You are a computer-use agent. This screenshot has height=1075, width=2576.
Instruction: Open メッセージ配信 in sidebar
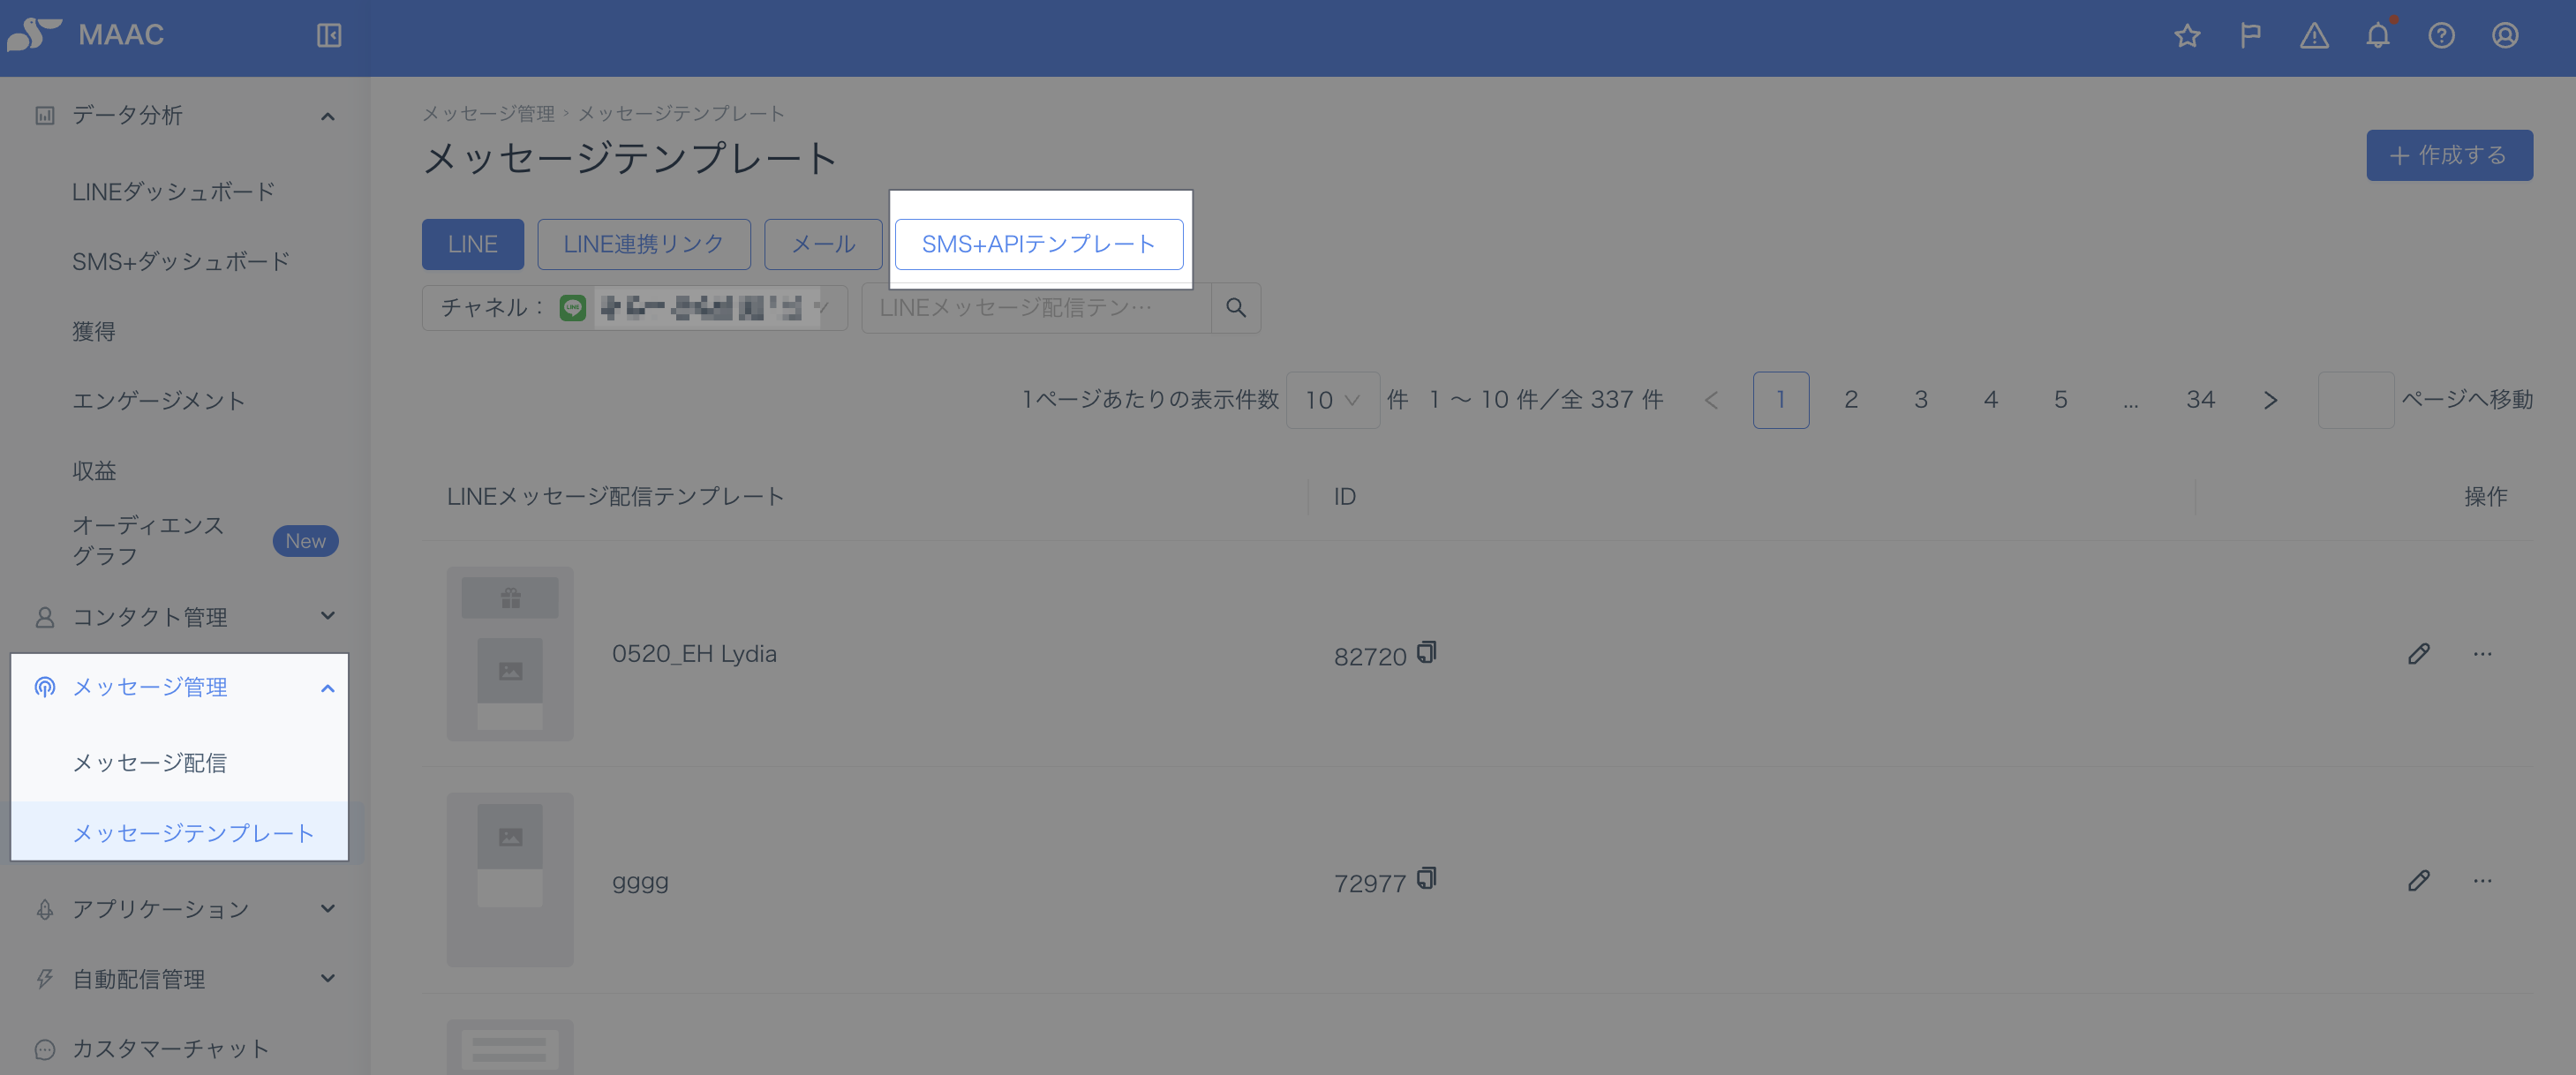[x=149, y=763]
